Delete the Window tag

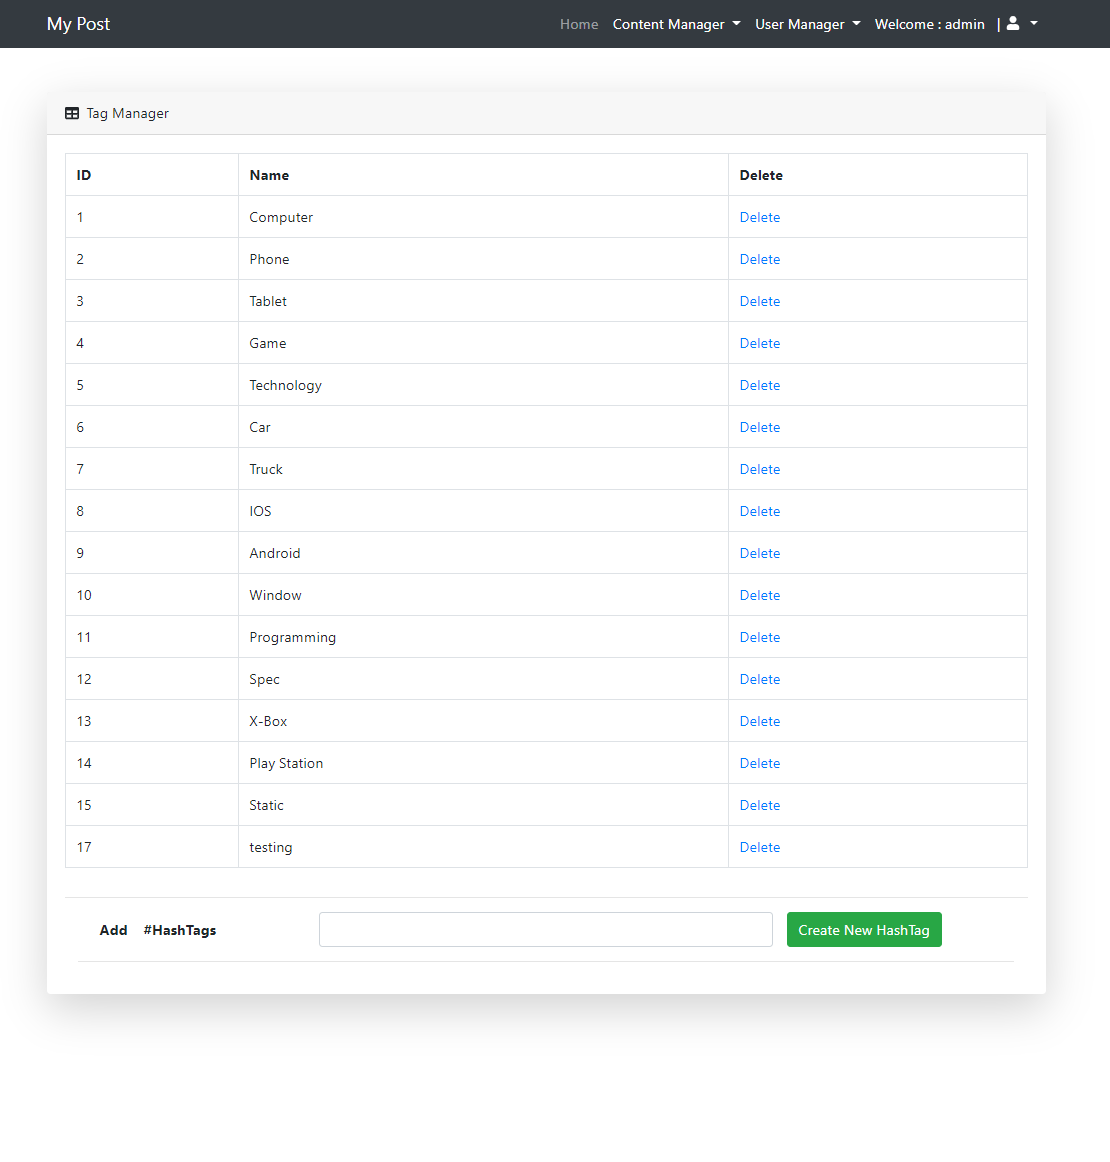(760, 595)
